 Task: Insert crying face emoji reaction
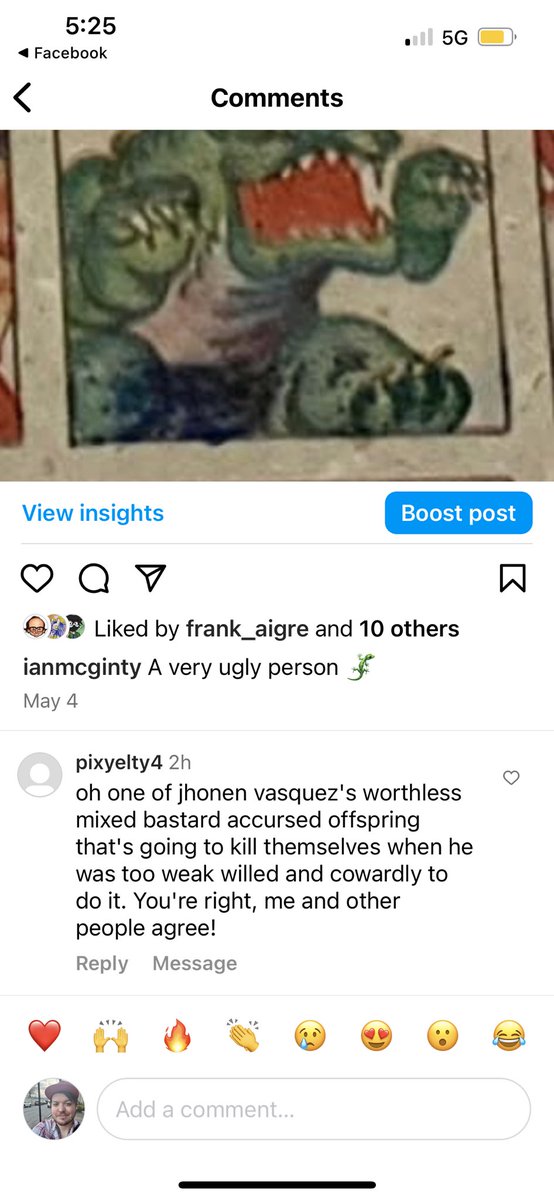click(310, 1036)
